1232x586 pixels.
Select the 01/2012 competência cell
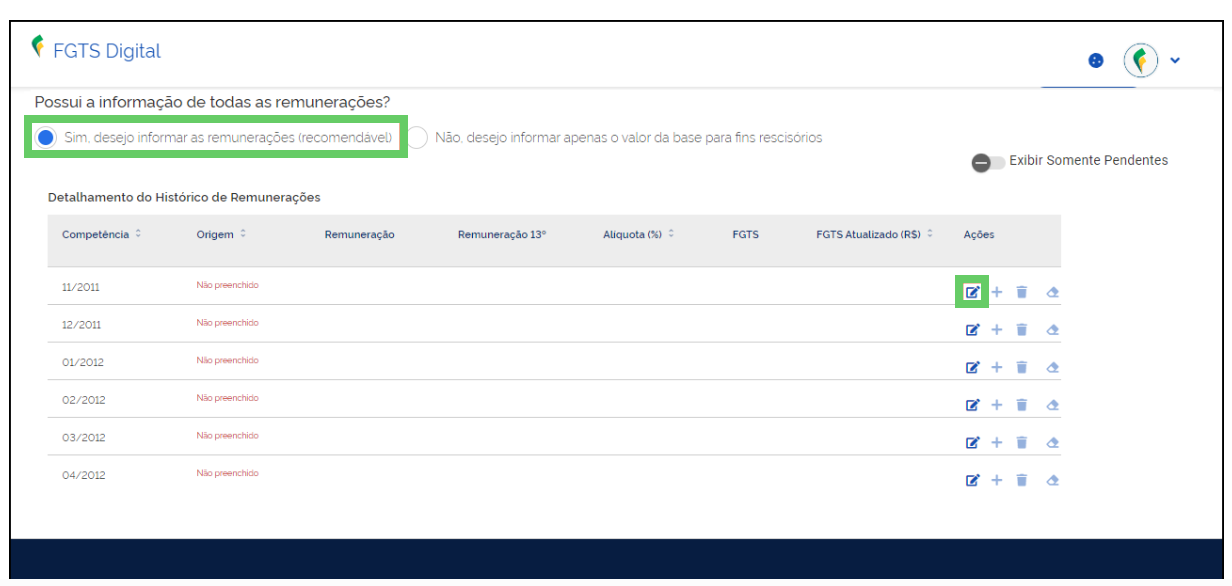(x=82, y=362)
